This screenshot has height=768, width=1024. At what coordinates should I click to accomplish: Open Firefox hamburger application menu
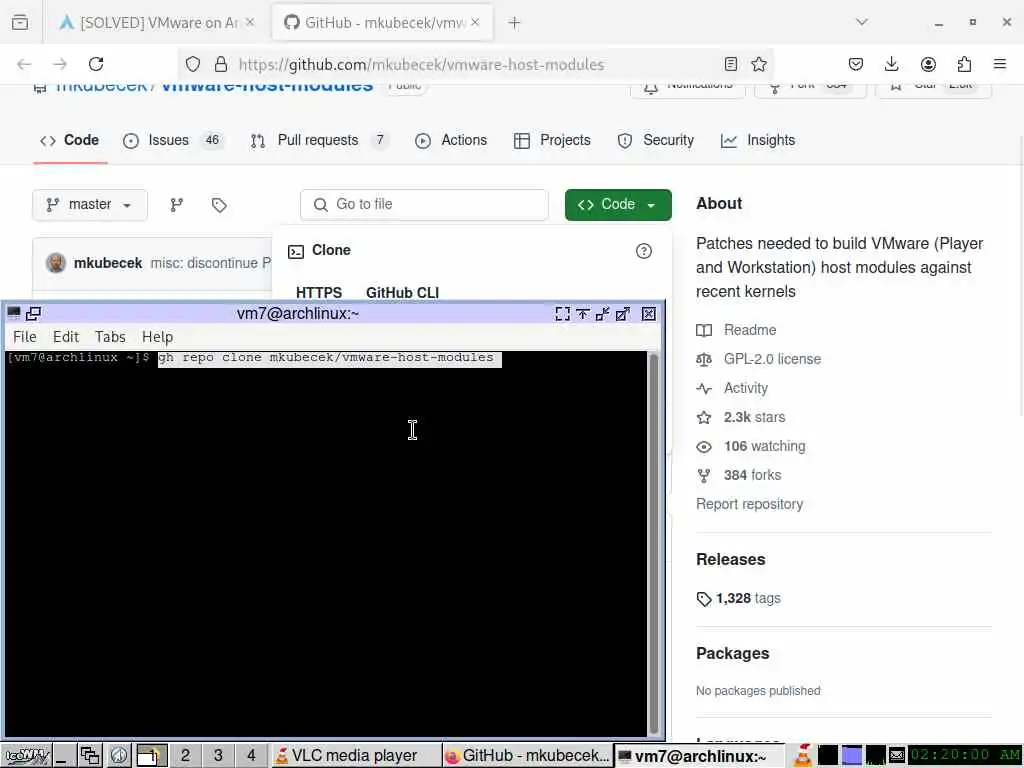tap(1000, 64)
